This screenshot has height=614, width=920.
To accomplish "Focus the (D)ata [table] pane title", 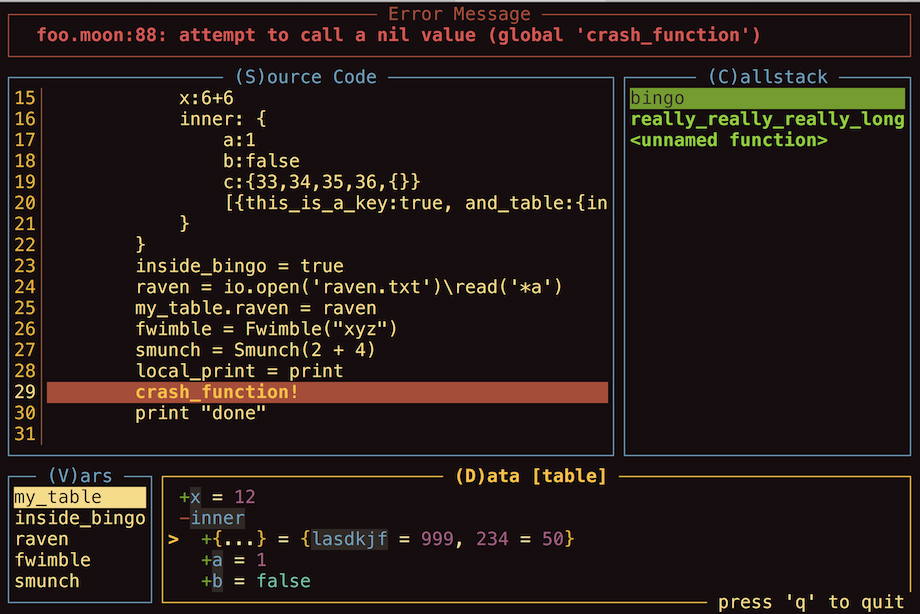I will pyautogui.click(x=530, y=476).
